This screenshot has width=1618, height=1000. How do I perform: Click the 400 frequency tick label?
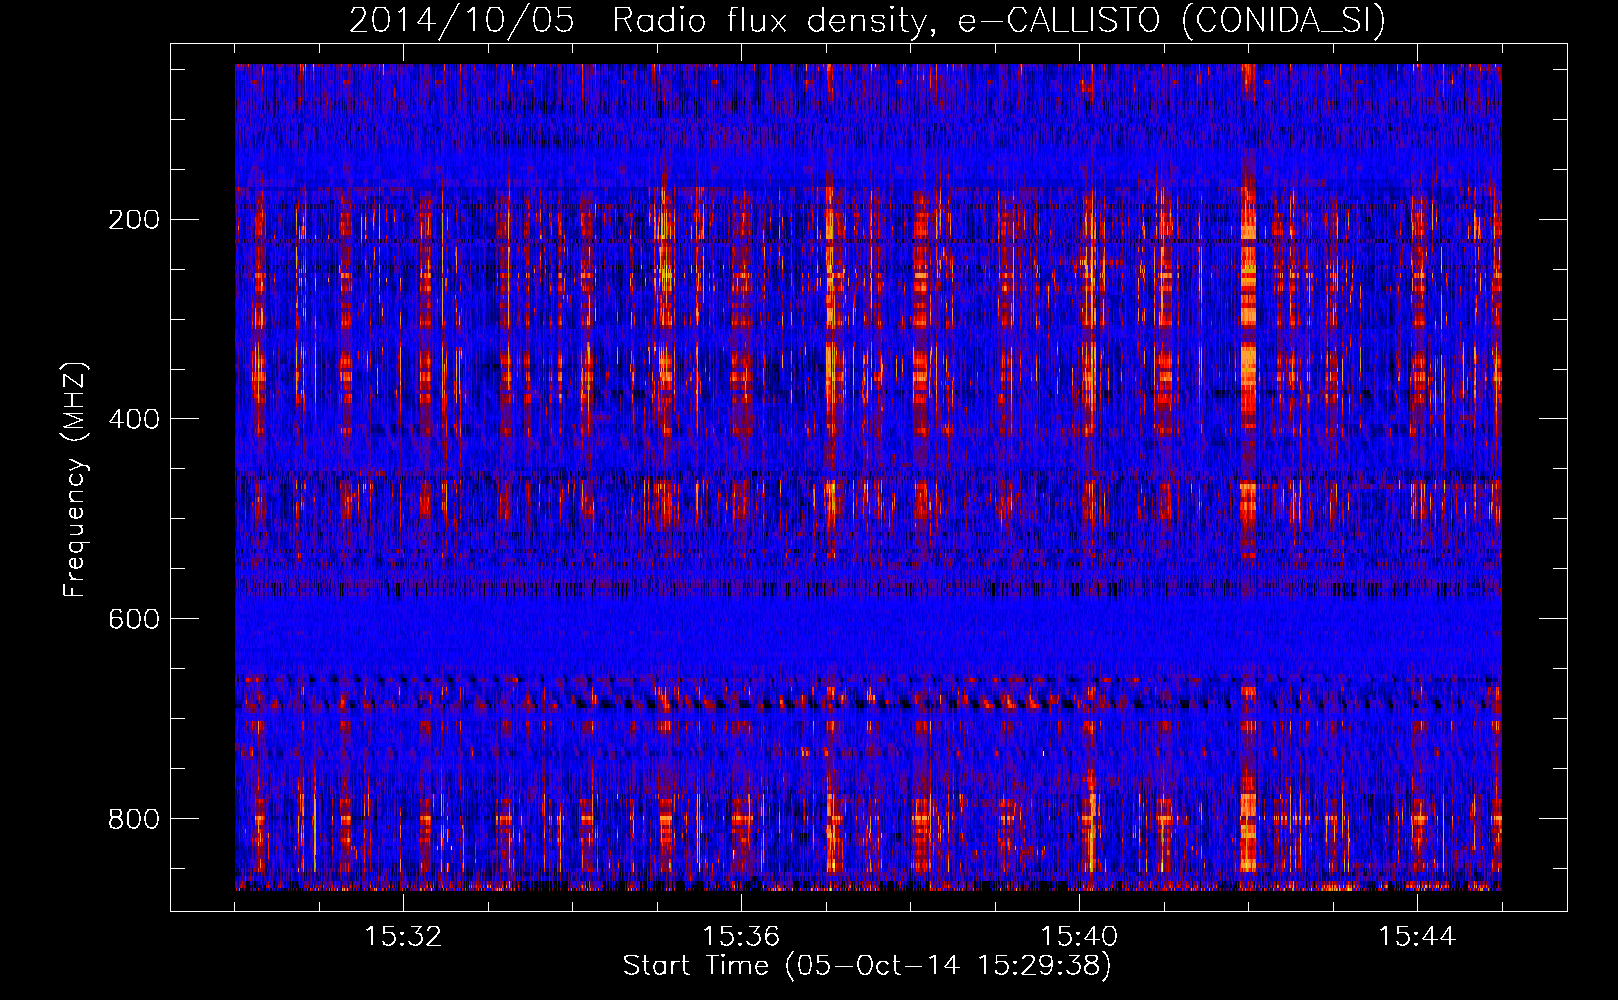click(x=134, y=419)
